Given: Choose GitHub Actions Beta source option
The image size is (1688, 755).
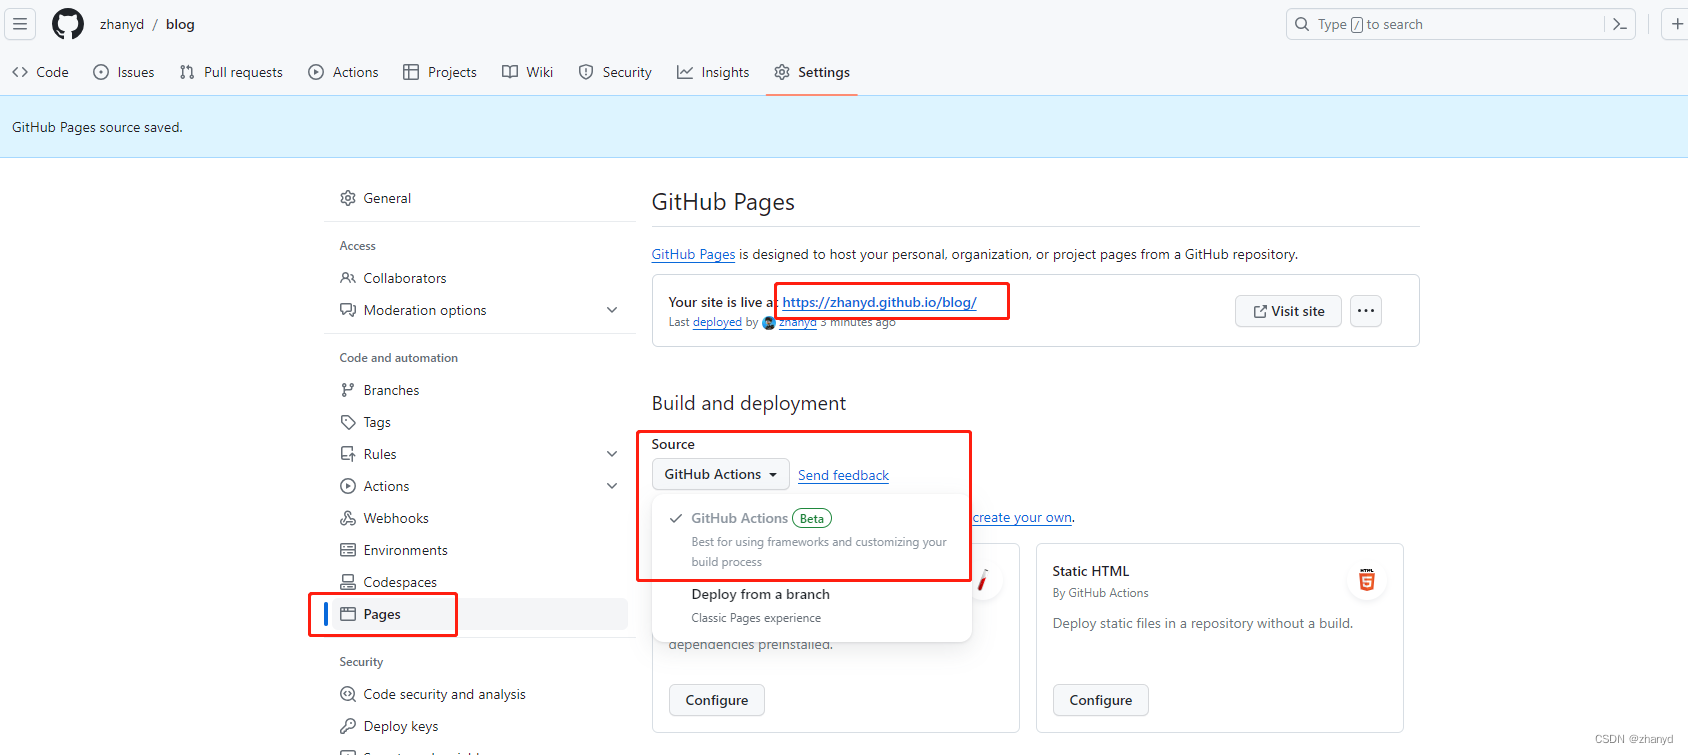Looking at the screenshot, I should pos(812,538).
